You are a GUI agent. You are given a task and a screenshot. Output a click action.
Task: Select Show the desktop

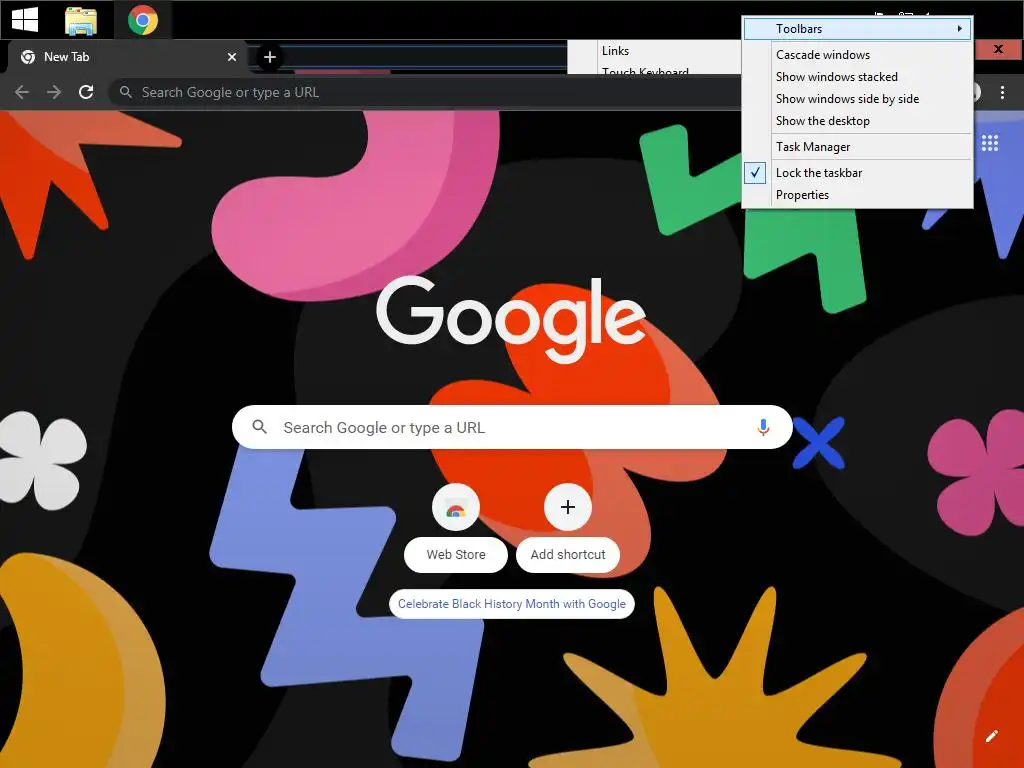tap(857, 121)
